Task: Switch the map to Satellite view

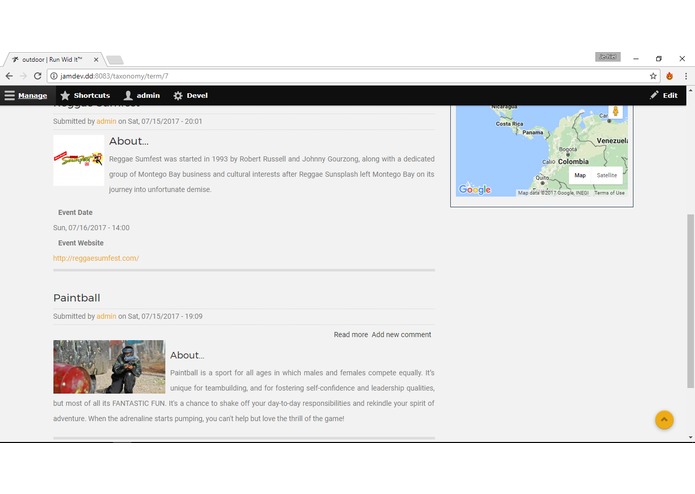Action: click(x=607, y=175)
